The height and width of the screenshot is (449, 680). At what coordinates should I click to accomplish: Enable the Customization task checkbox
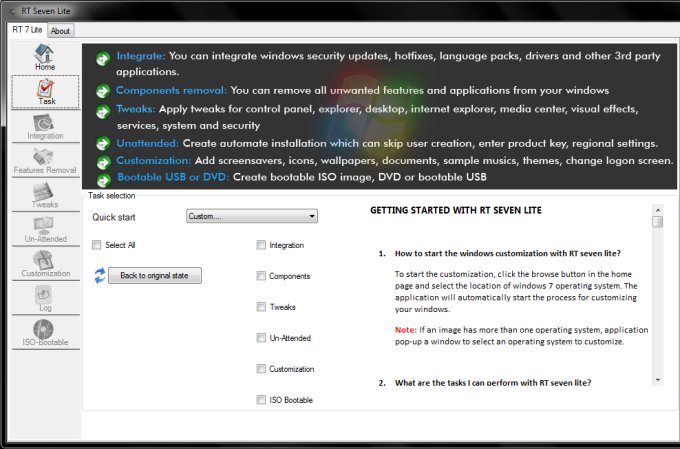[261, 369]
